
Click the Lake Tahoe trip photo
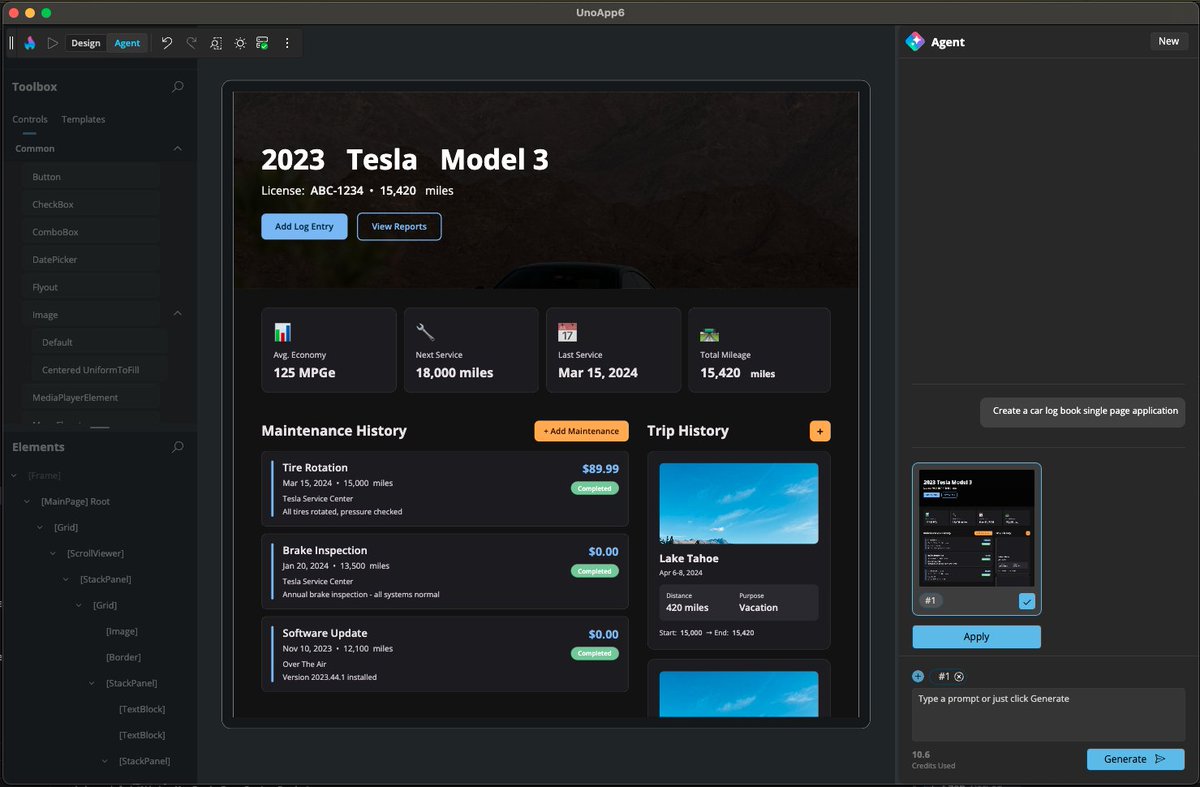click(739, 503)
